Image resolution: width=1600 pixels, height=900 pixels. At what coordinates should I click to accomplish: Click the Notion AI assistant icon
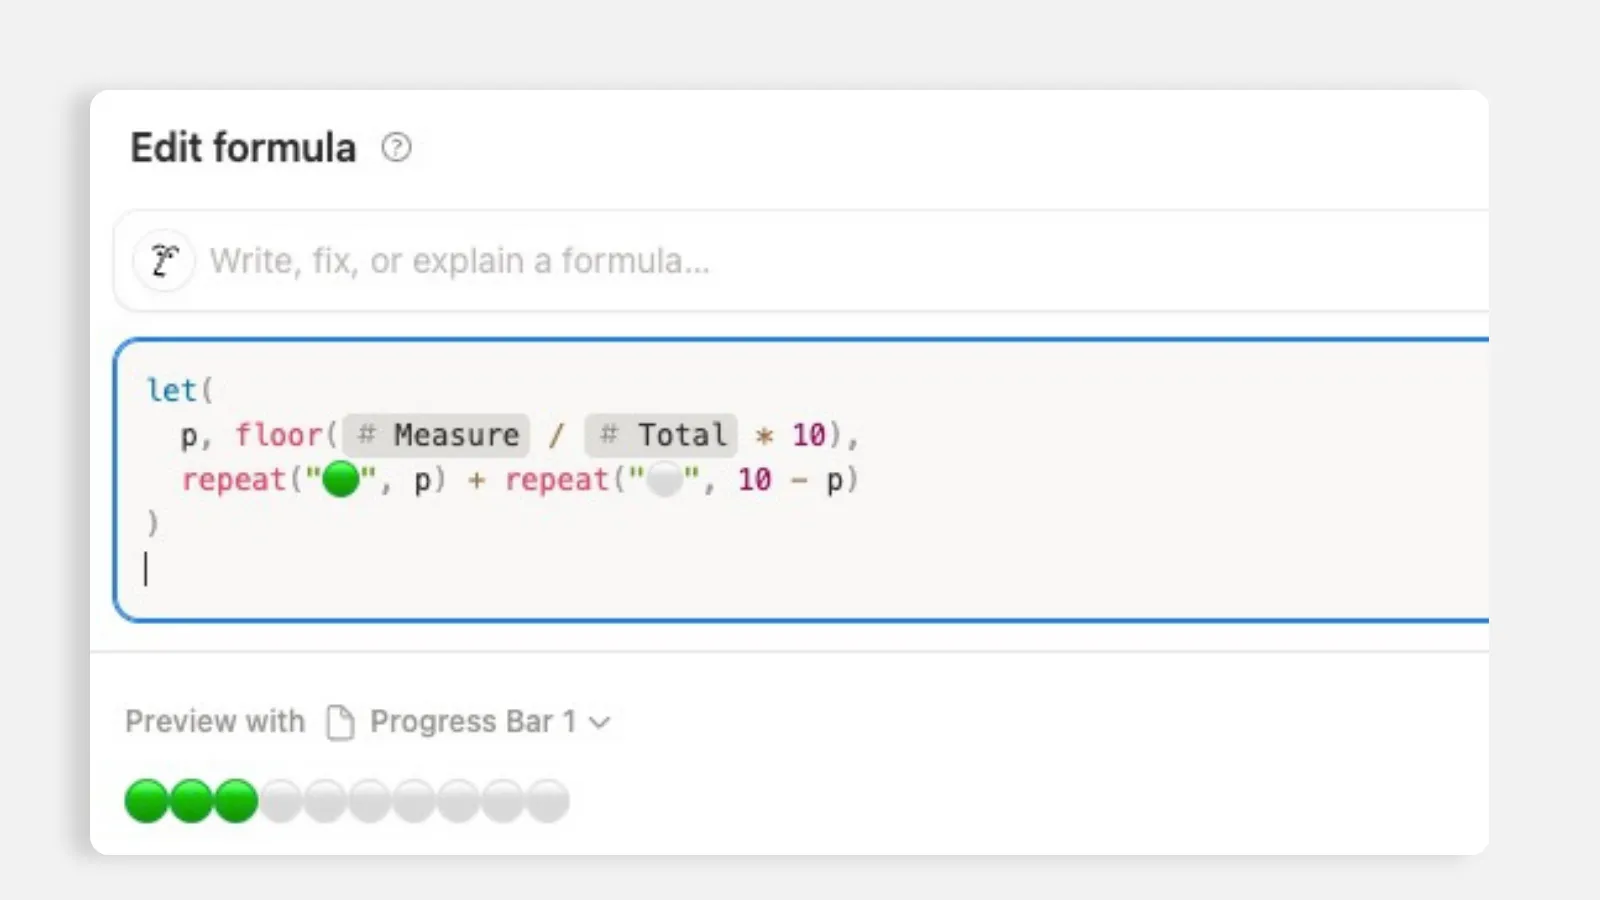point(164,261)
